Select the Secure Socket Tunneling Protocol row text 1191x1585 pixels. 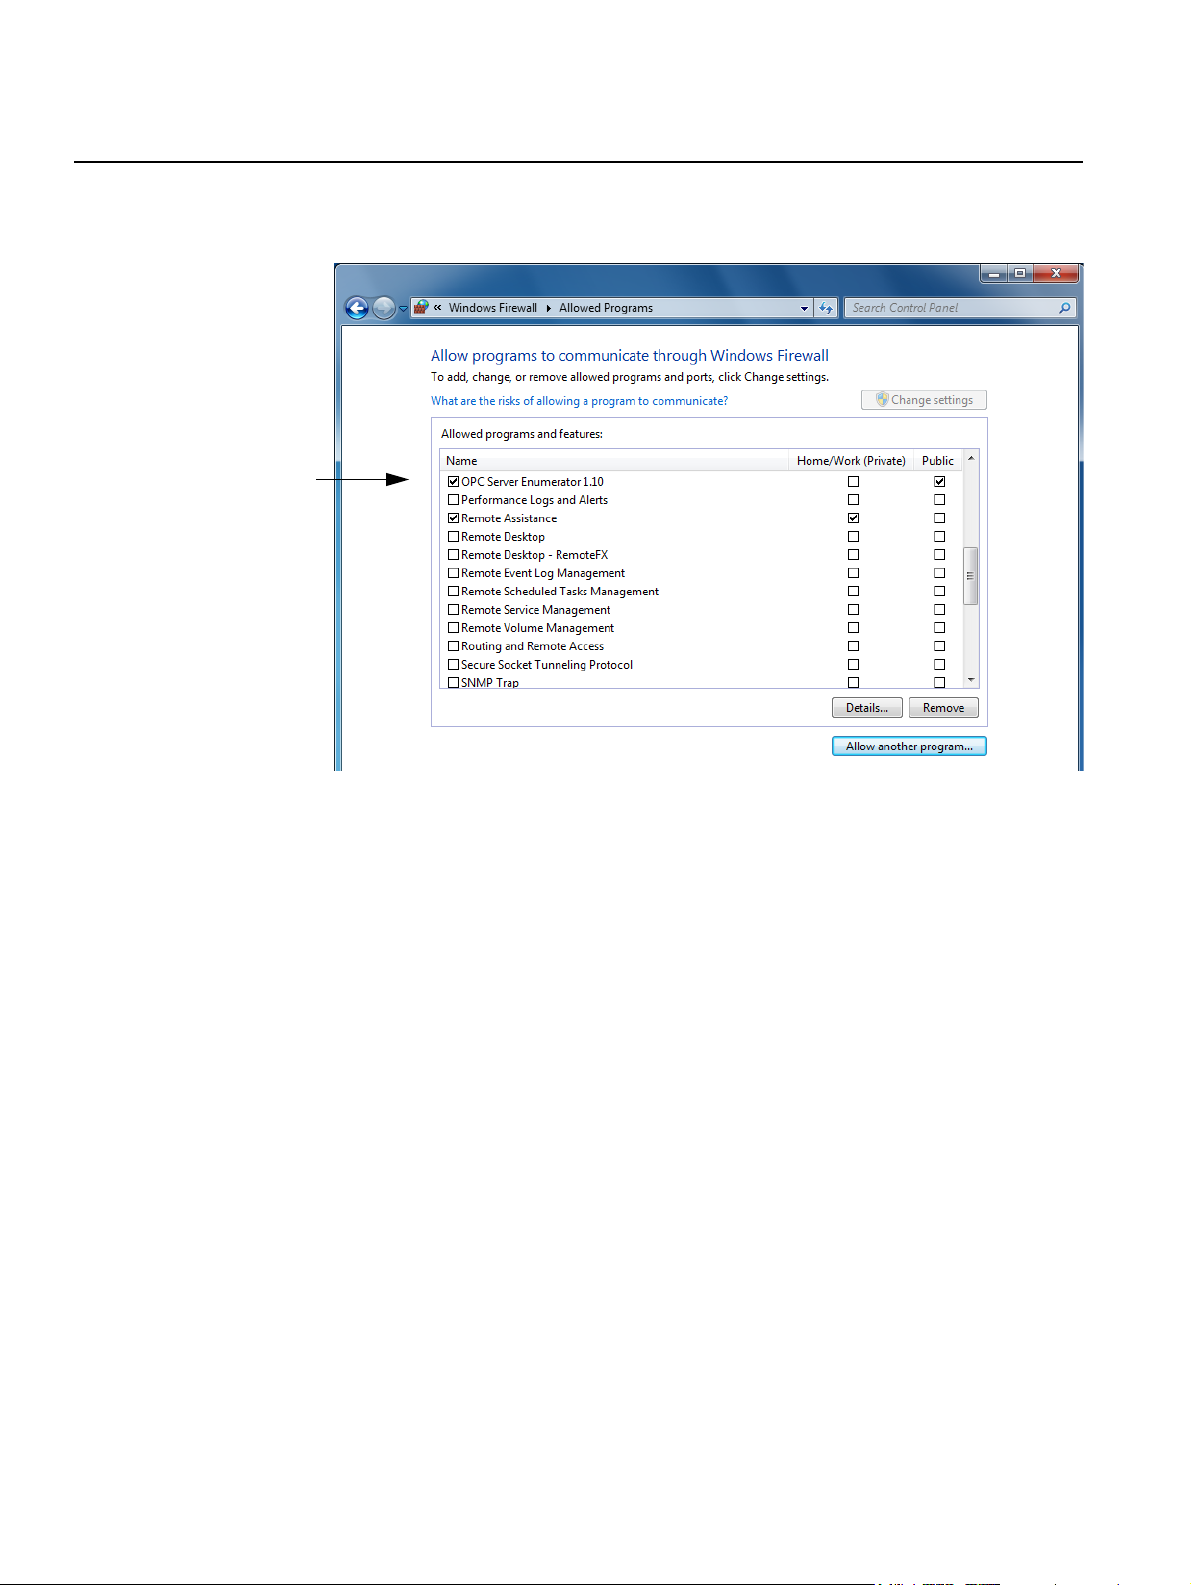pyautogui.click(x=547, y=665)
